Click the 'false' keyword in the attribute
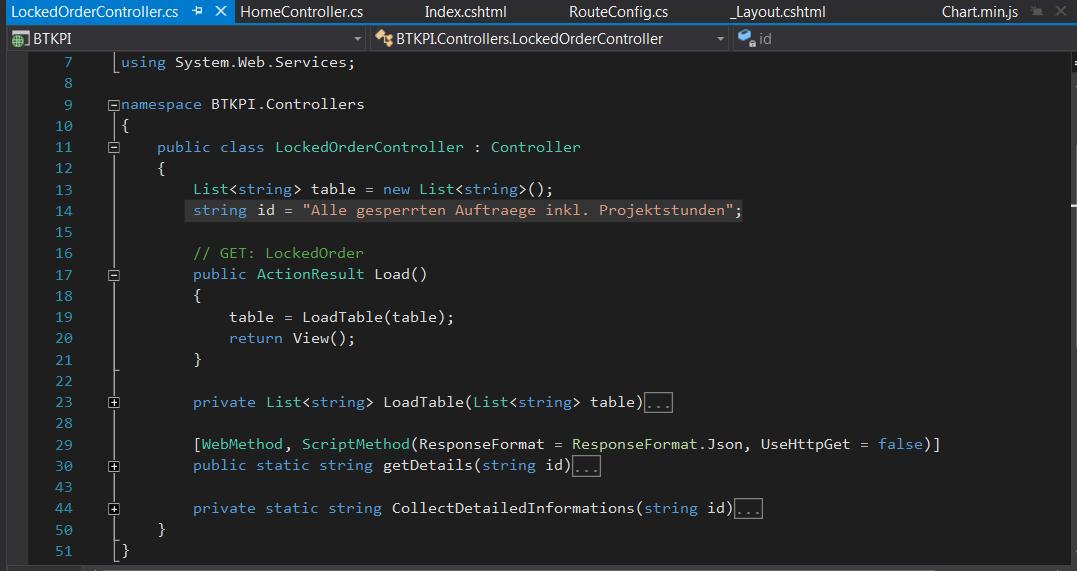Screen dimensions: 1077x571 point(900,445)
